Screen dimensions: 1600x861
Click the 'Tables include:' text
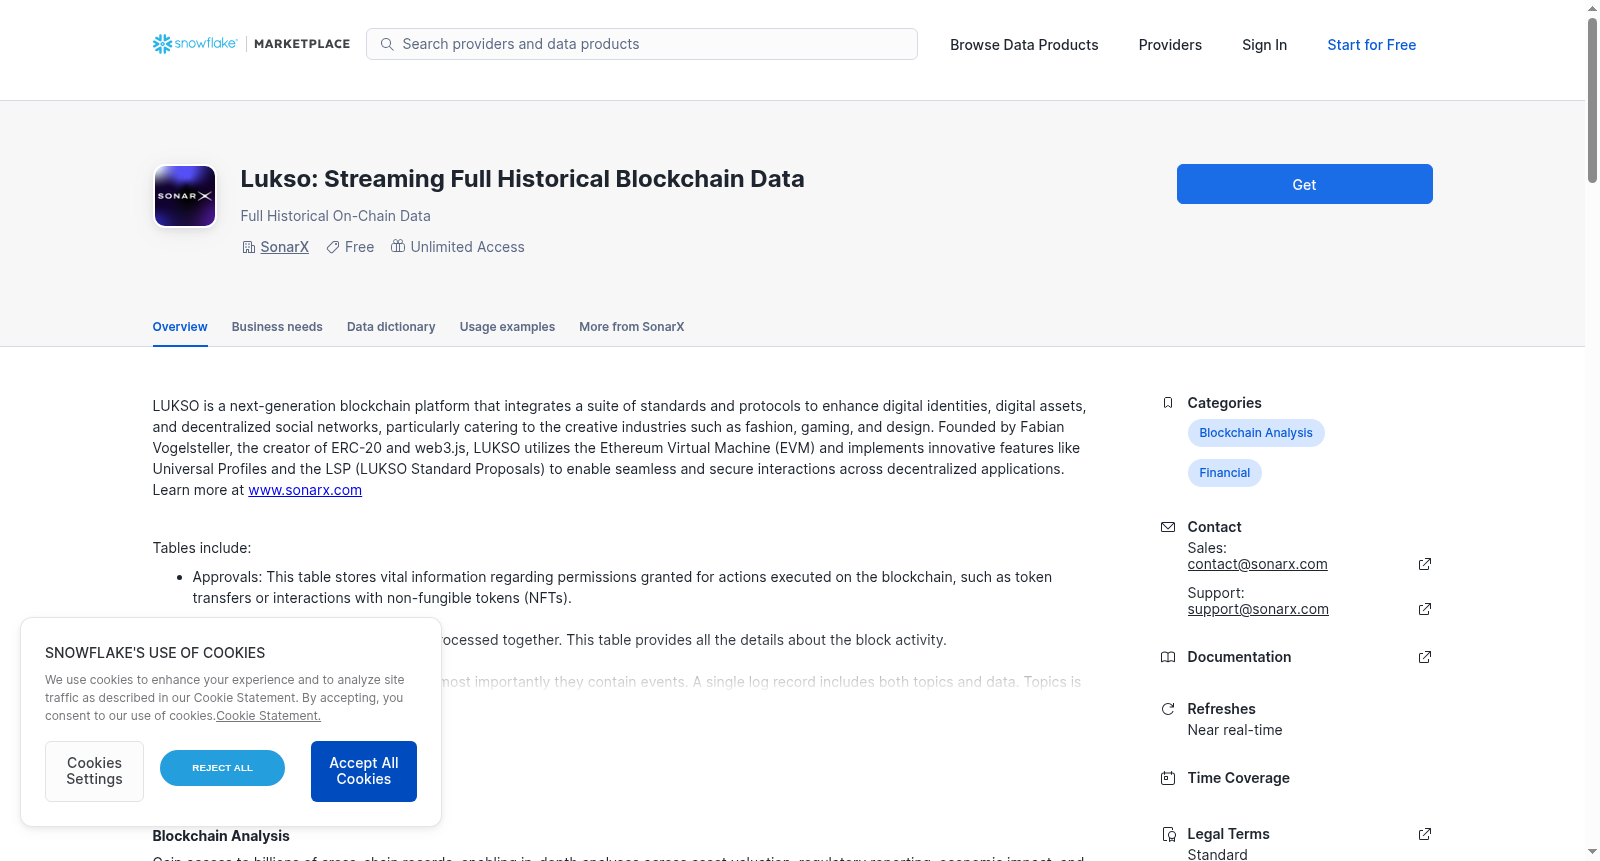(202, 548)
